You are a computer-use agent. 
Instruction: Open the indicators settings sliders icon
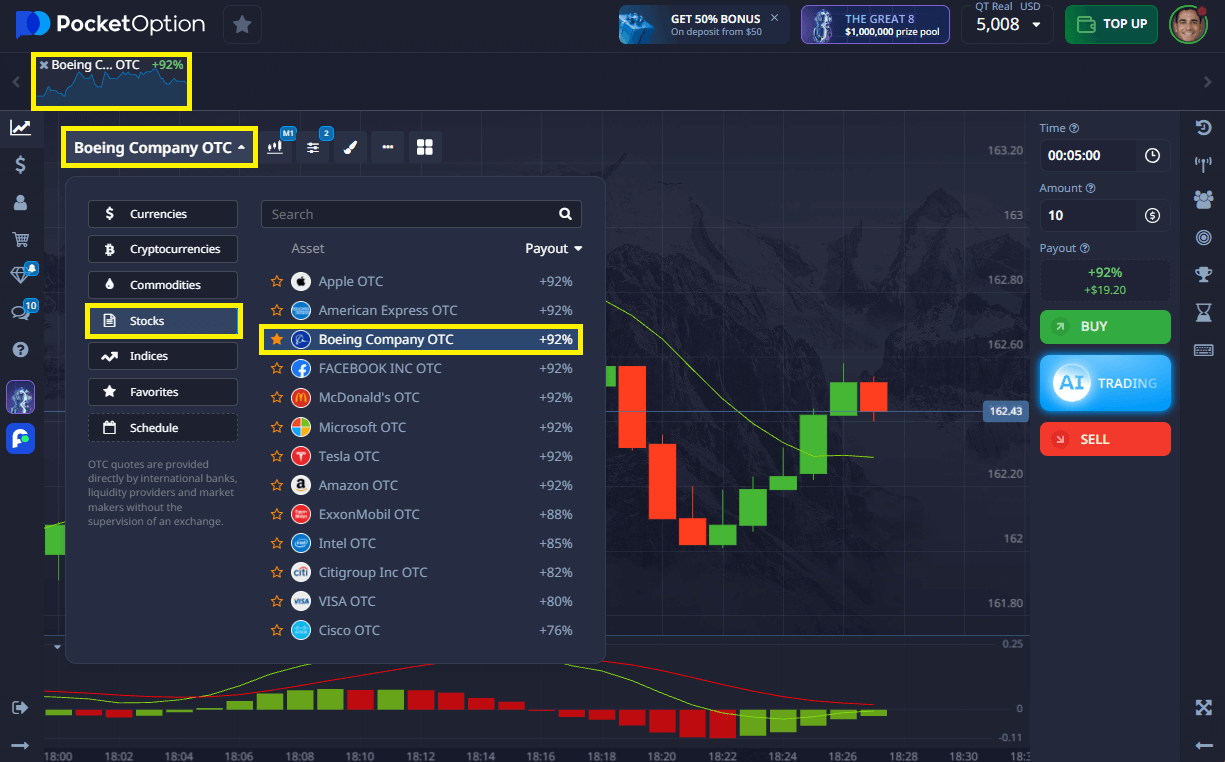(x=313, y=147)
